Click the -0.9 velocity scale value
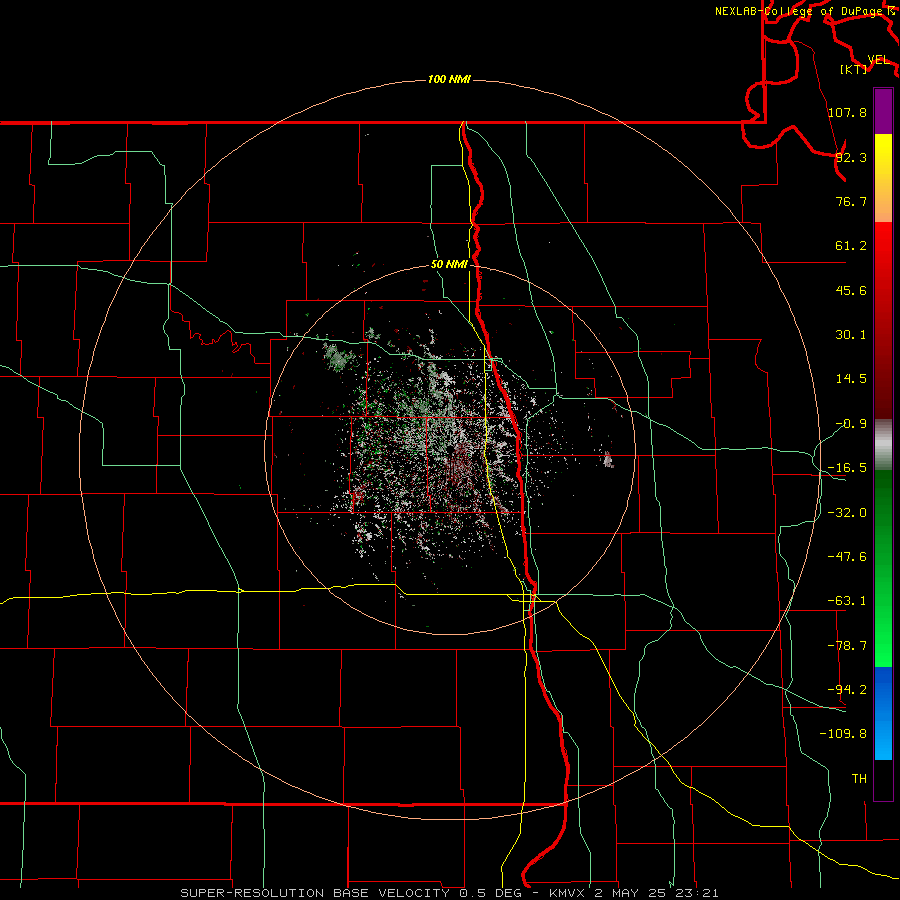Screen dimensions: 900x900 coord(851,424)
